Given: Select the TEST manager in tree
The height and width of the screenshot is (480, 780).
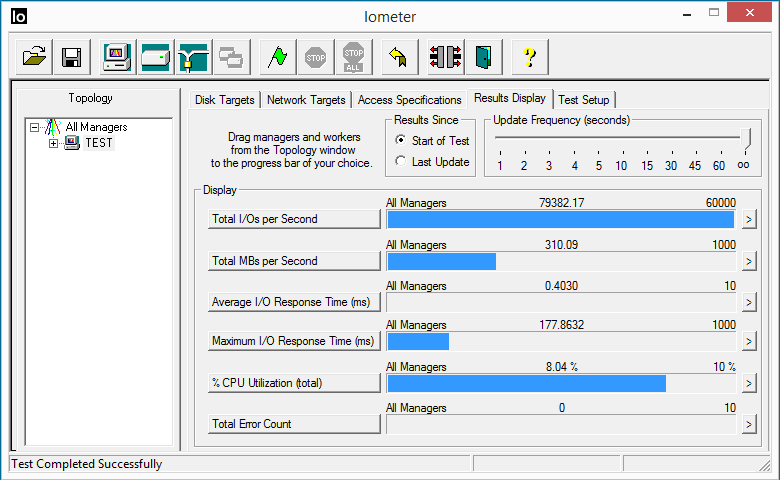Looking at the screenshot, I should coord(98,143).
